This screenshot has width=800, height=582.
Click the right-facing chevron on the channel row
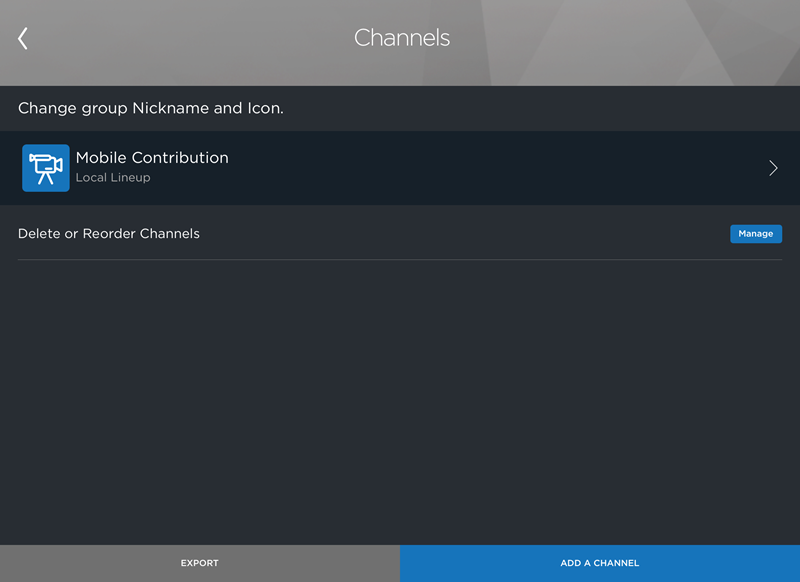(x=772, y=167)
